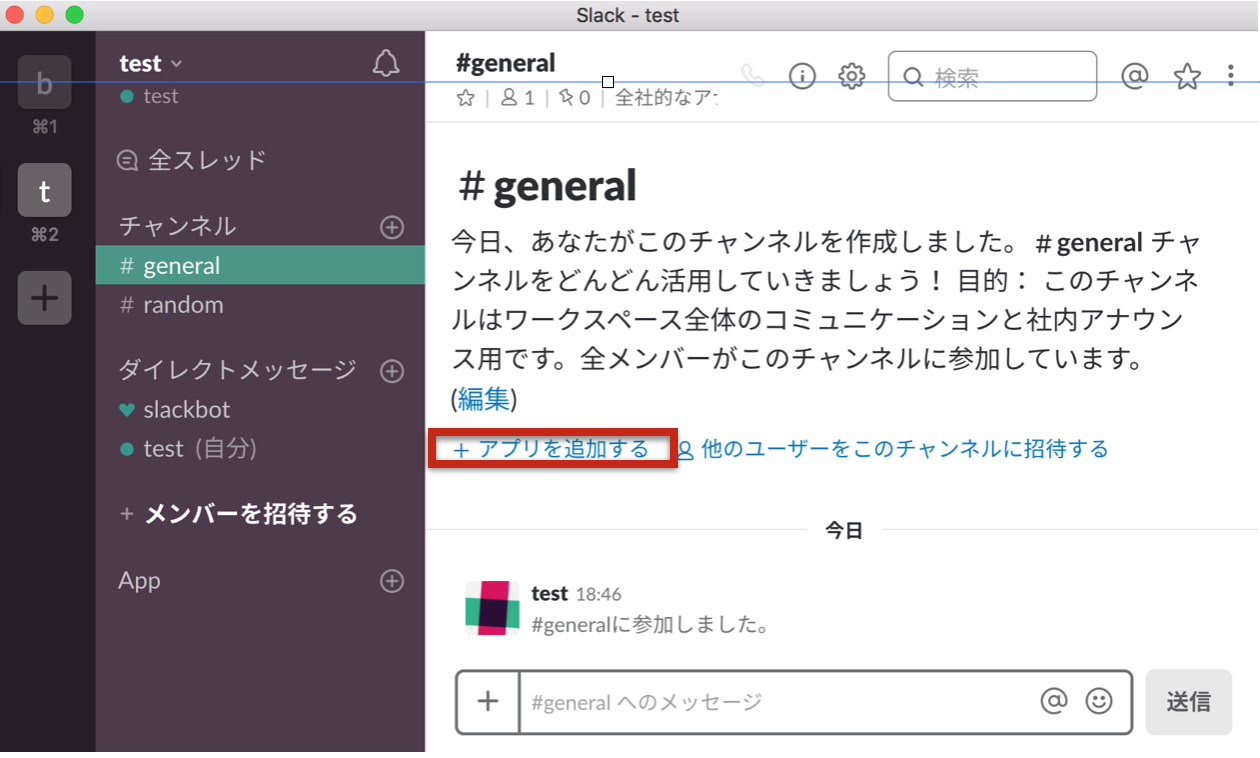The image size is (1260, 758).
Task: Click the アプリを追加する link
Action: click(552, 449)
